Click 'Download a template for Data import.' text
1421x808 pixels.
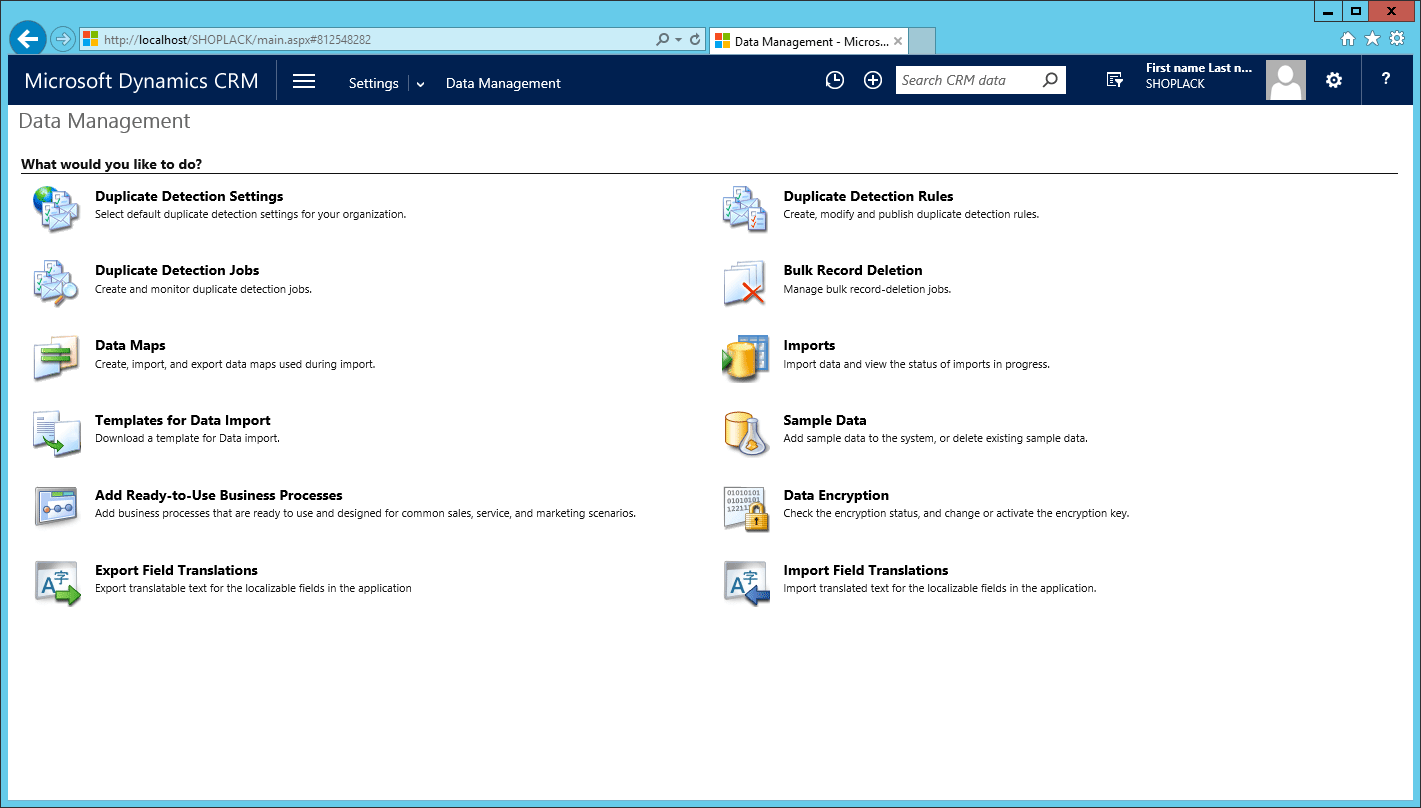click(x=187, y=438)
